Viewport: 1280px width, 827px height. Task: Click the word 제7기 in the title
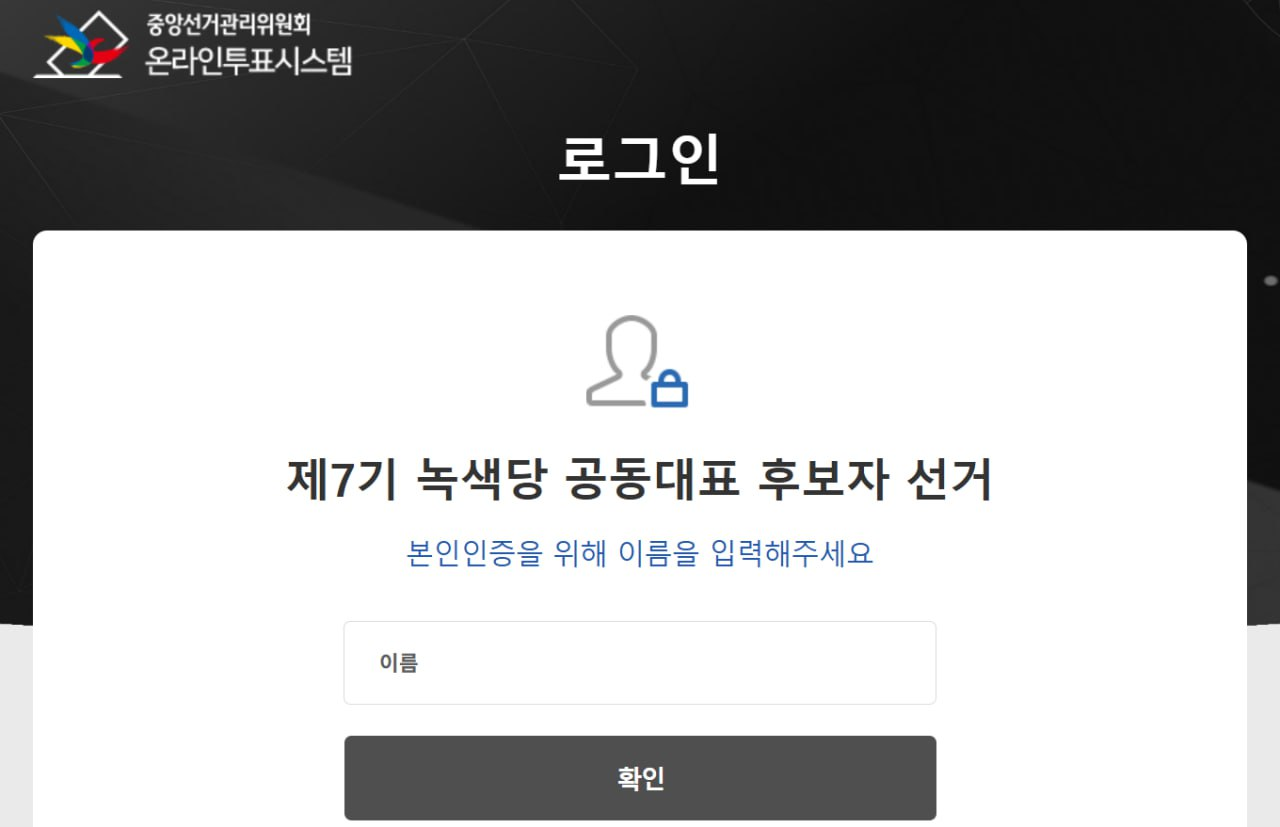pyautogui.click(x=343, y=481)
